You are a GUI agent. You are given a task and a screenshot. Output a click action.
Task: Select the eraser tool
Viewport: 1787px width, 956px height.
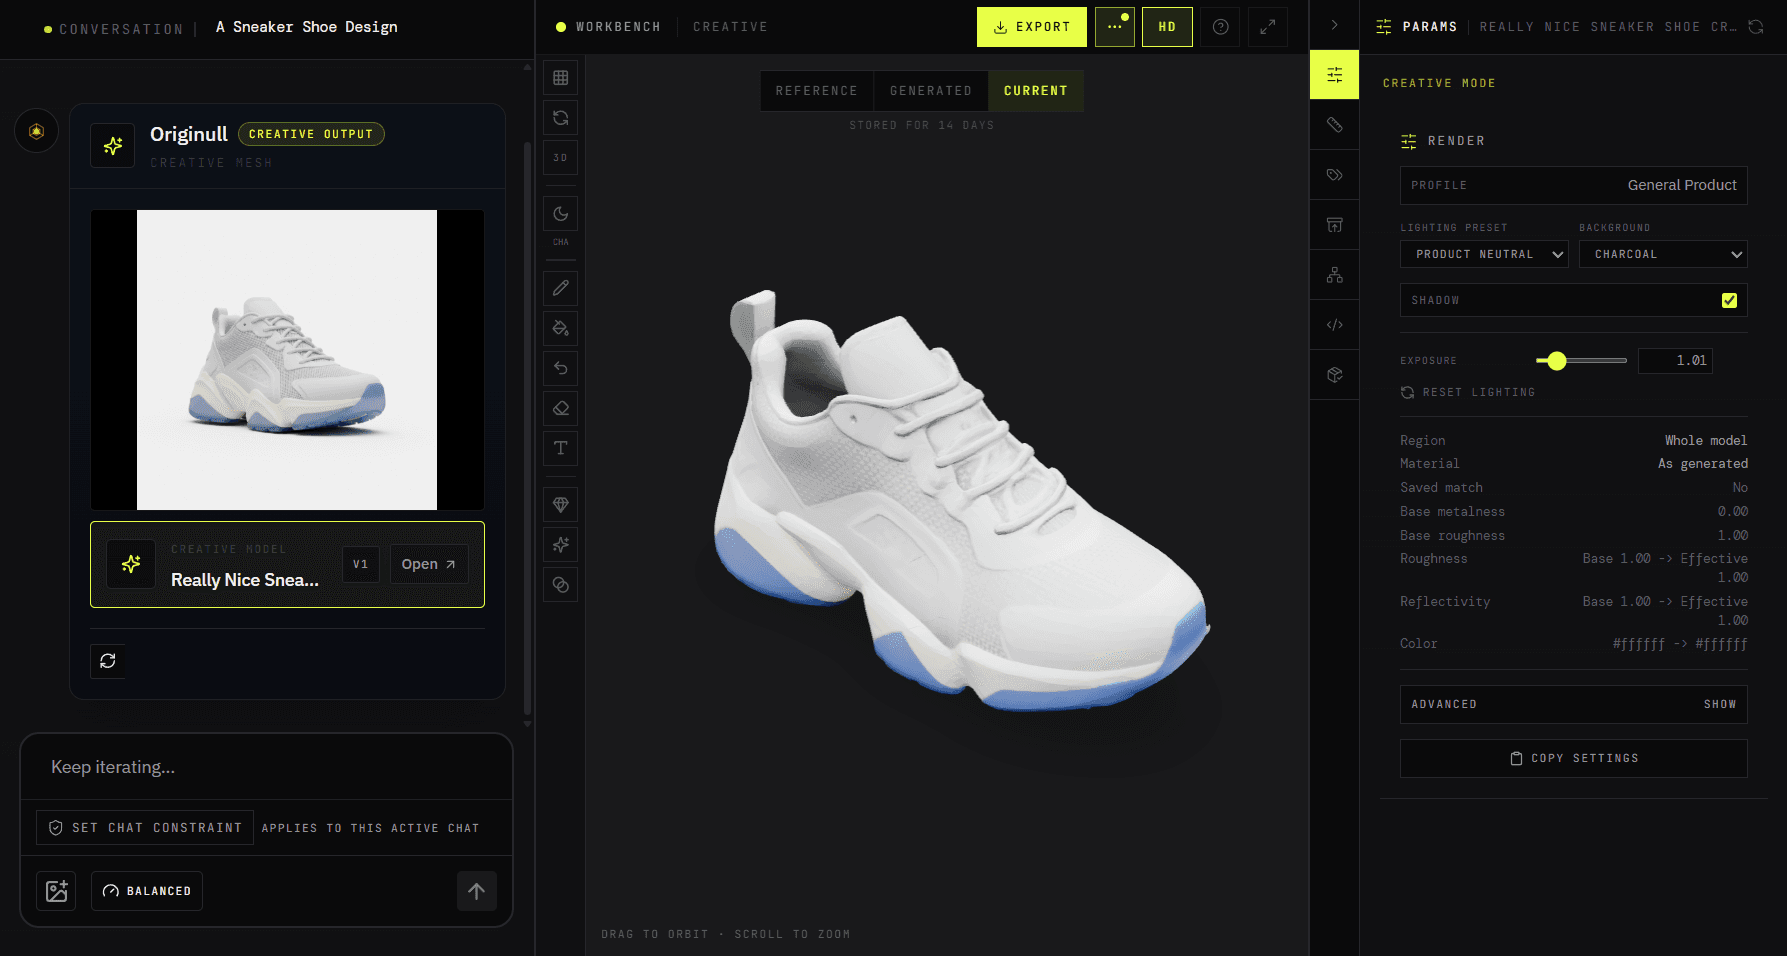pos(561,408)
